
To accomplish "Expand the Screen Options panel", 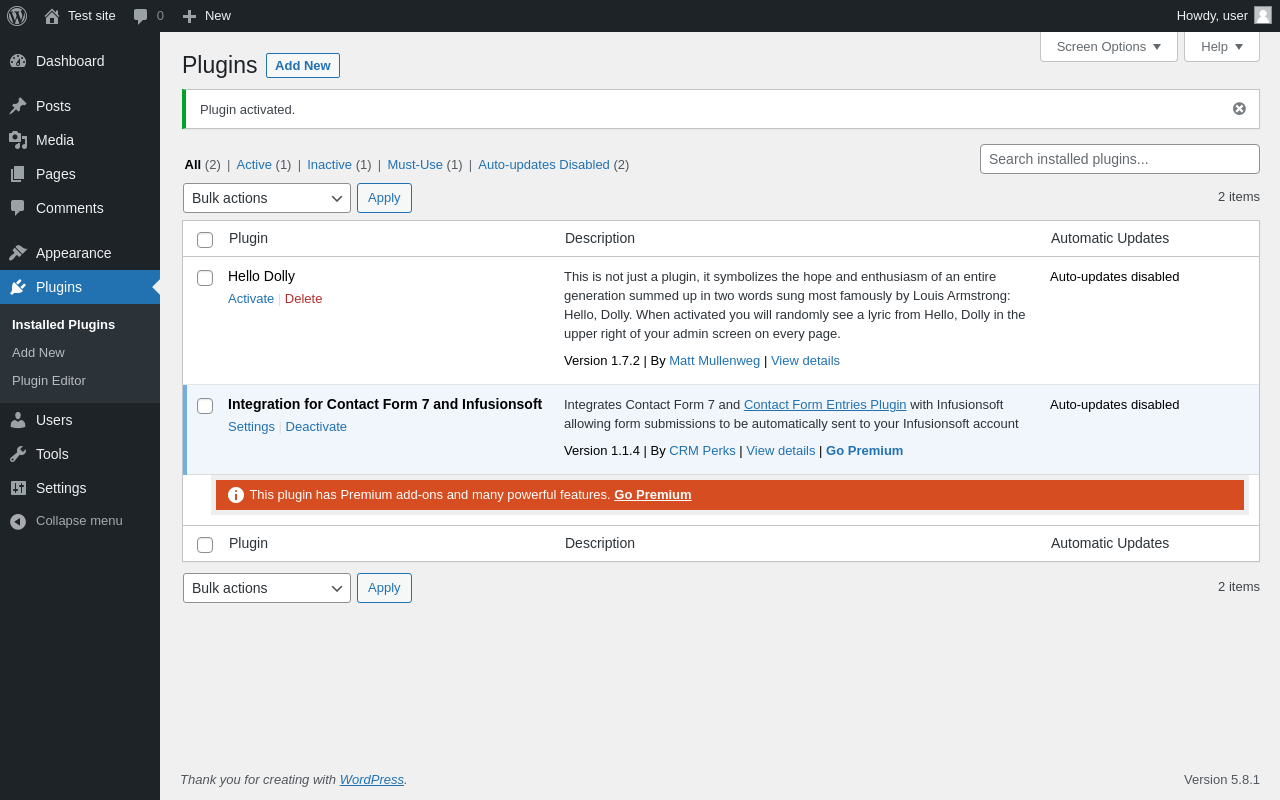I will 1108,46.
